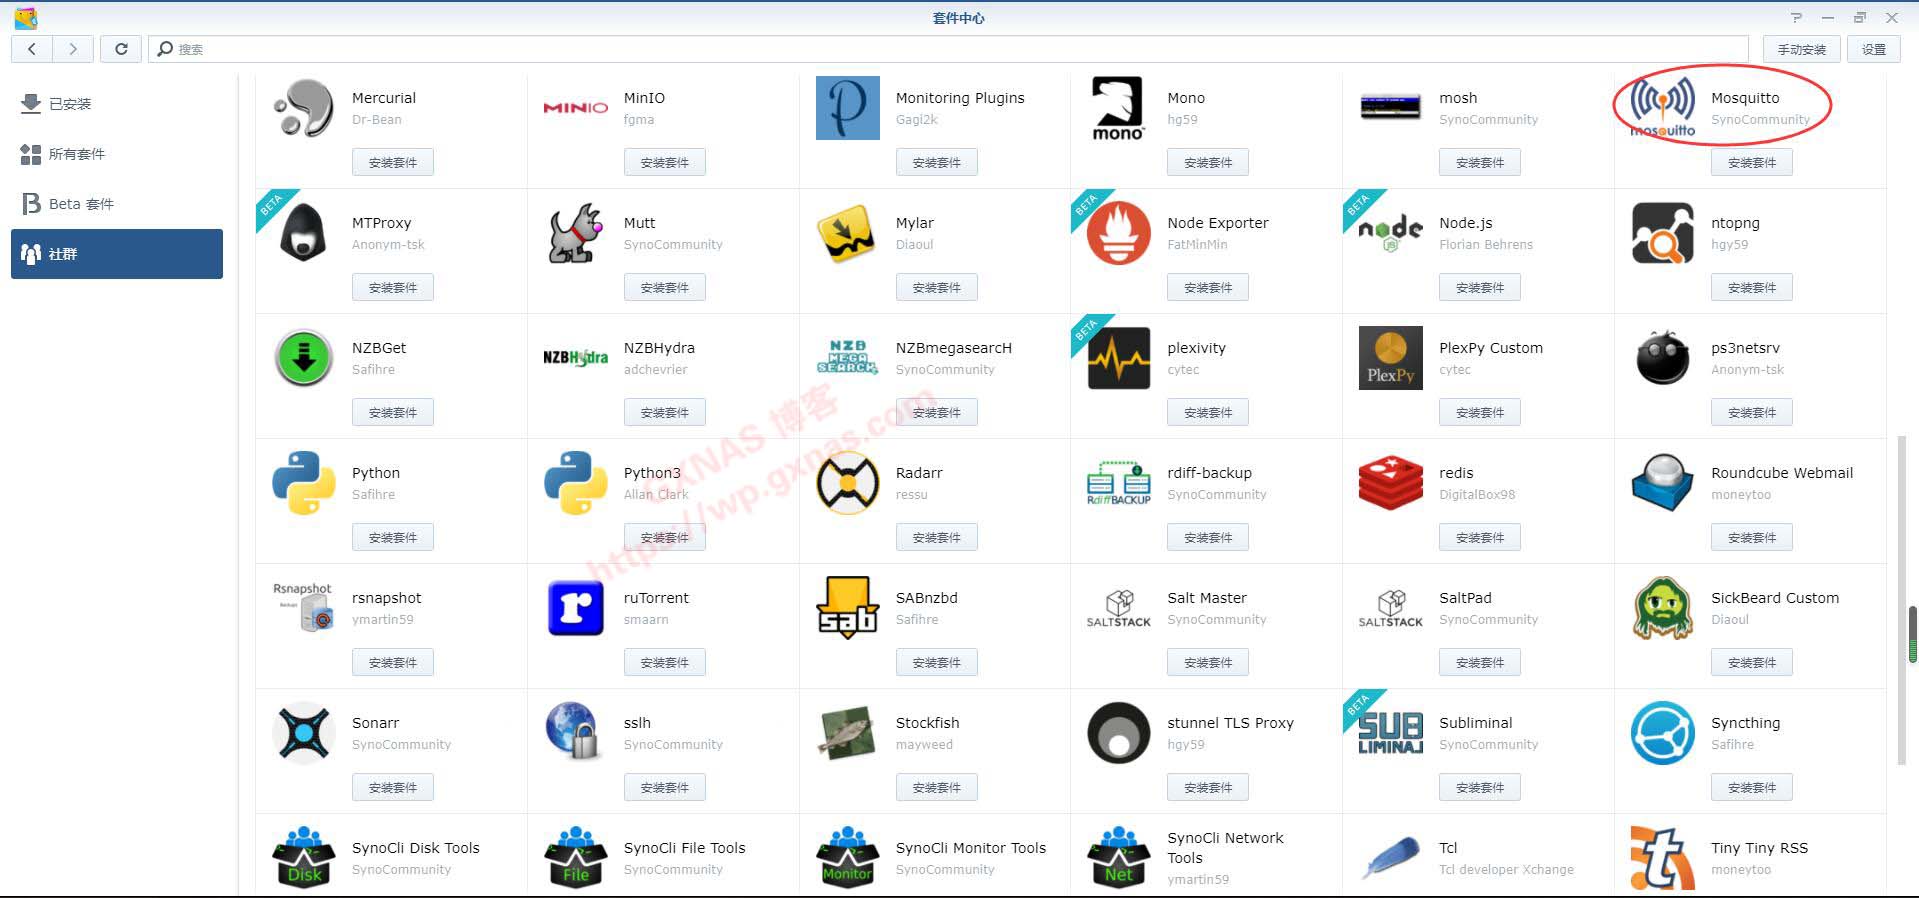Viewport: 1919px width, 898px height.
Task: Open the Python package icon
Action: pos(304,483)
